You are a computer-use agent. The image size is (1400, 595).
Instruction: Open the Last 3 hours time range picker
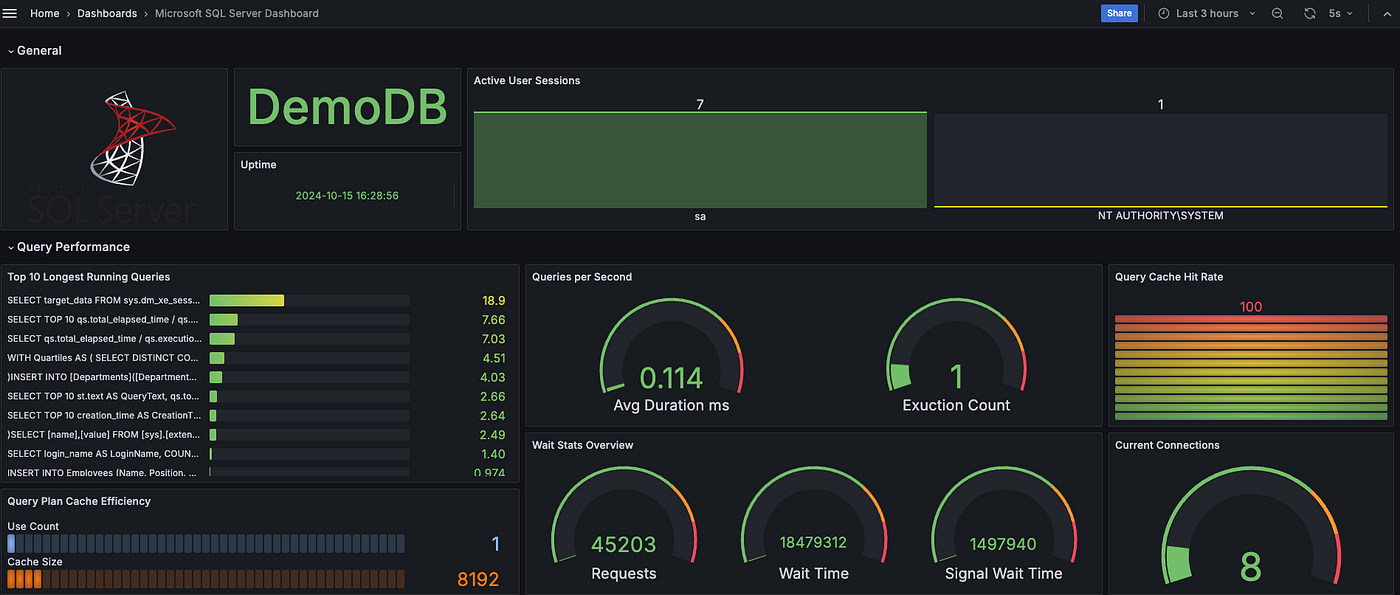(x=1207, y=13)
